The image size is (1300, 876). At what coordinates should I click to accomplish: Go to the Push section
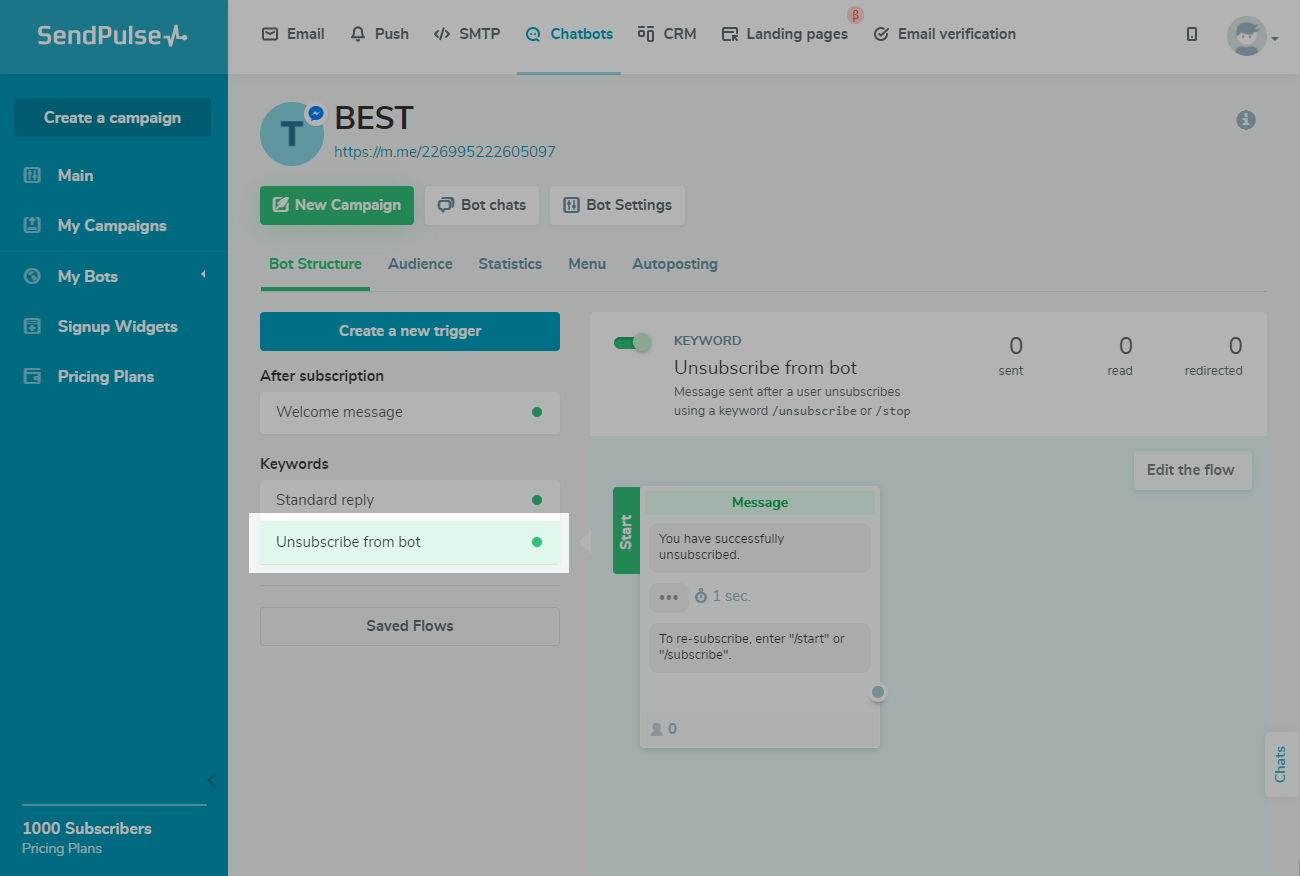point(380,34)
